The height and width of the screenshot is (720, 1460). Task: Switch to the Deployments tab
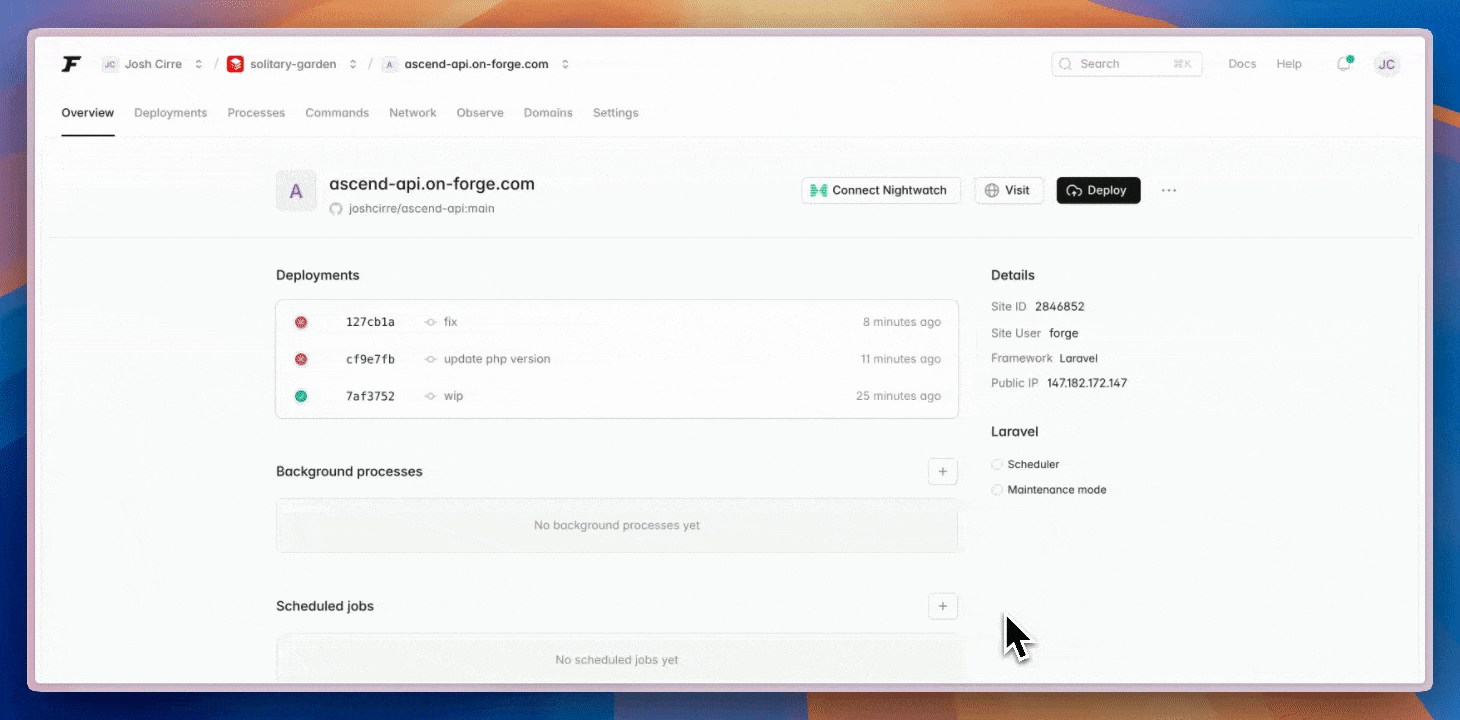click(170, 113)
